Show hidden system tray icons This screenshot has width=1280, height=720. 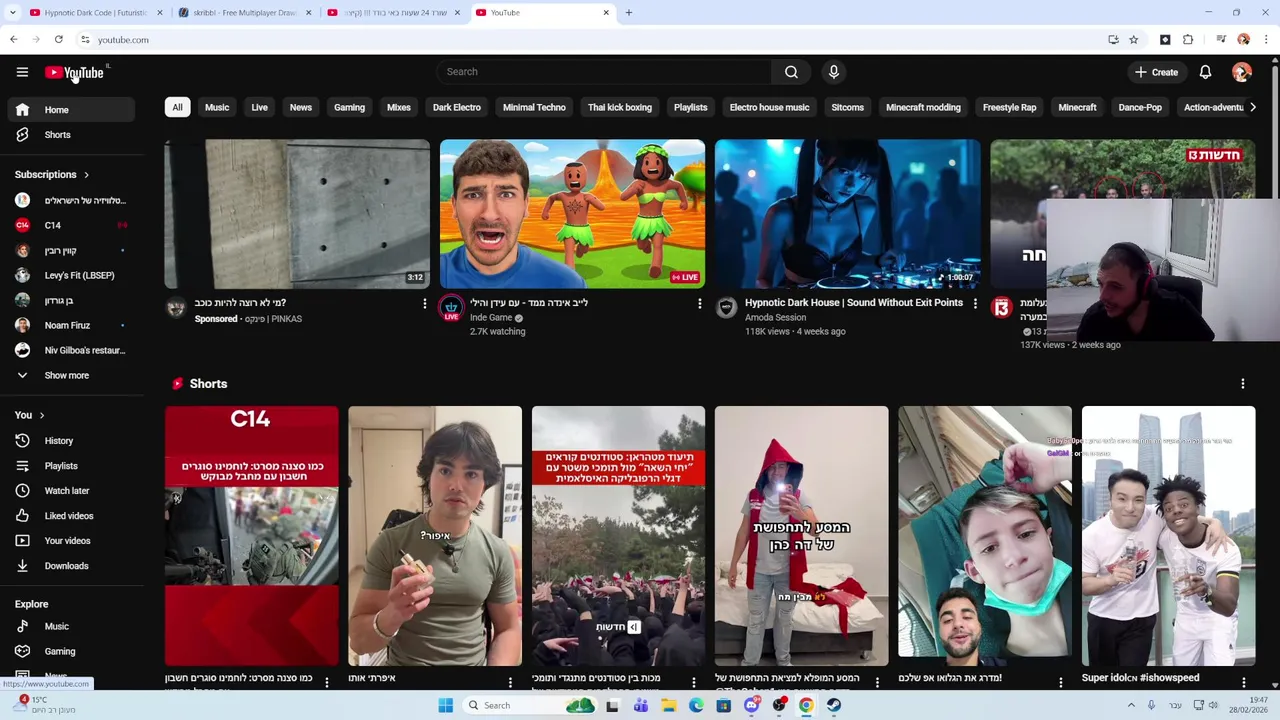point(1131,705)
